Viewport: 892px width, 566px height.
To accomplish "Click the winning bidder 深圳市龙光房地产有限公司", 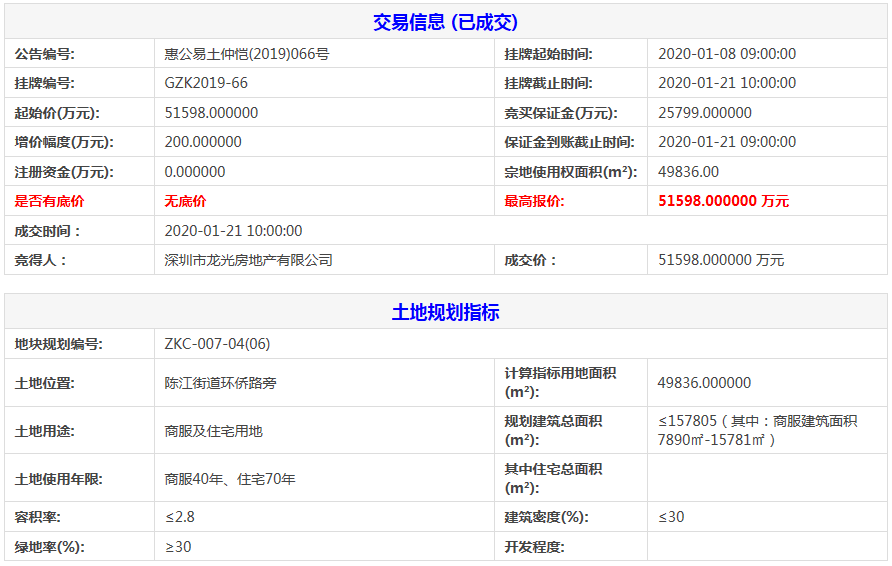I will pos(248,260).
